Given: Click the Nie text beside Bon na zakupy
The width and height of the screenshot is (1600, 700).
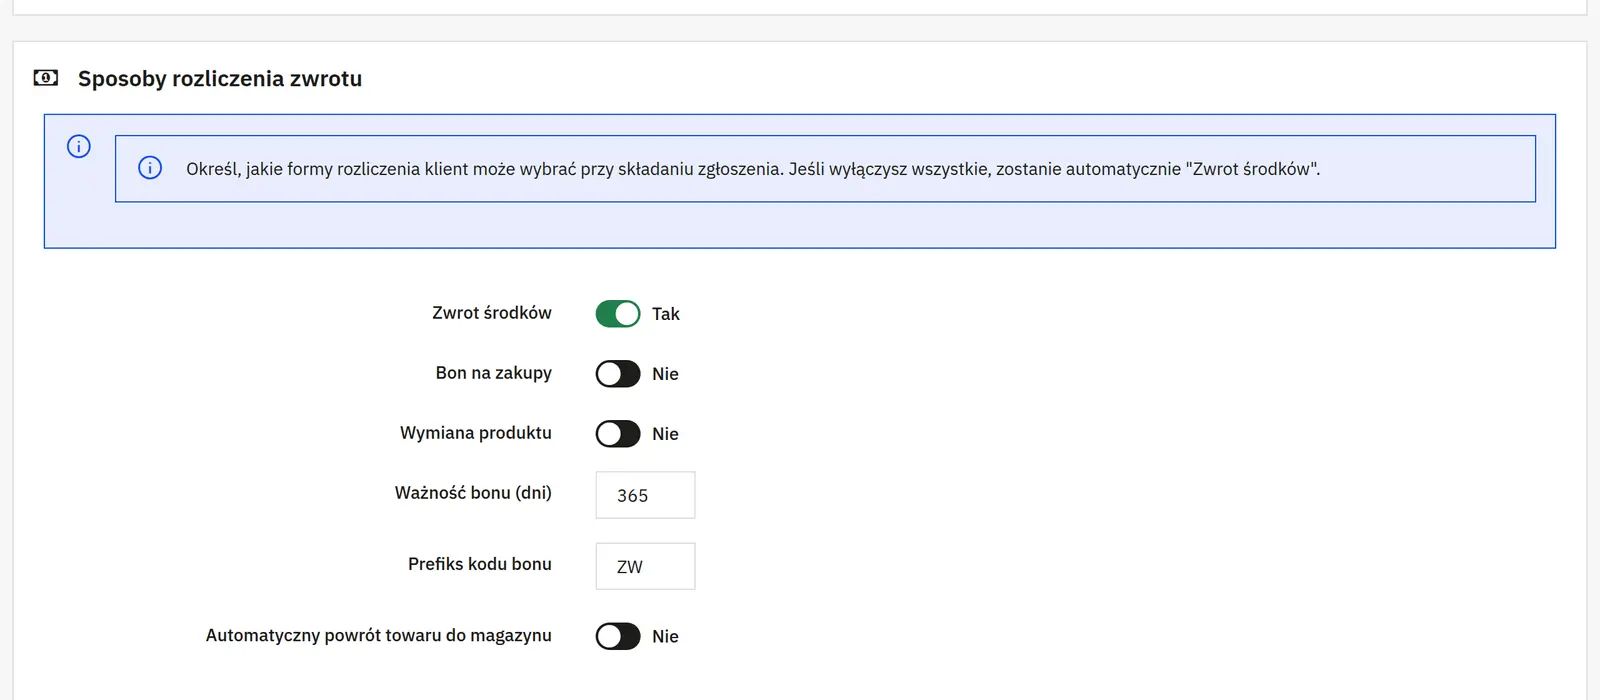Looking at the screenshot, I should click(x=665, y=374).
